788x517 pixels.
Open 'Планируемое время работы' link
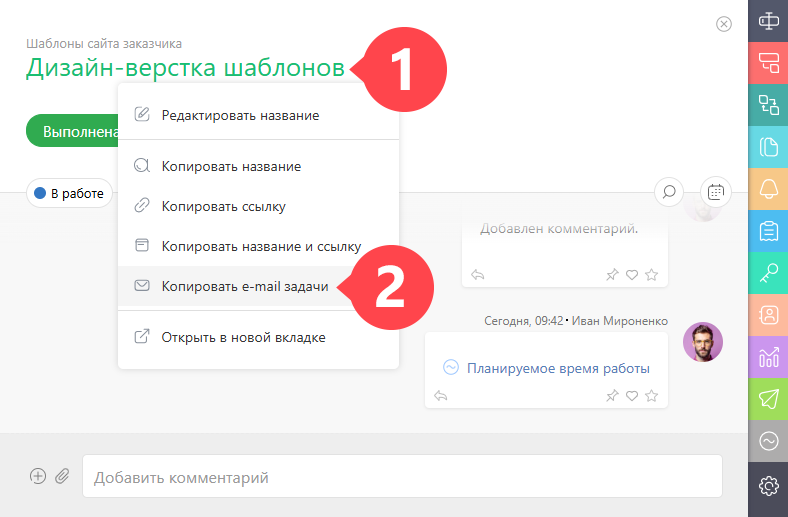click(558, 368)
